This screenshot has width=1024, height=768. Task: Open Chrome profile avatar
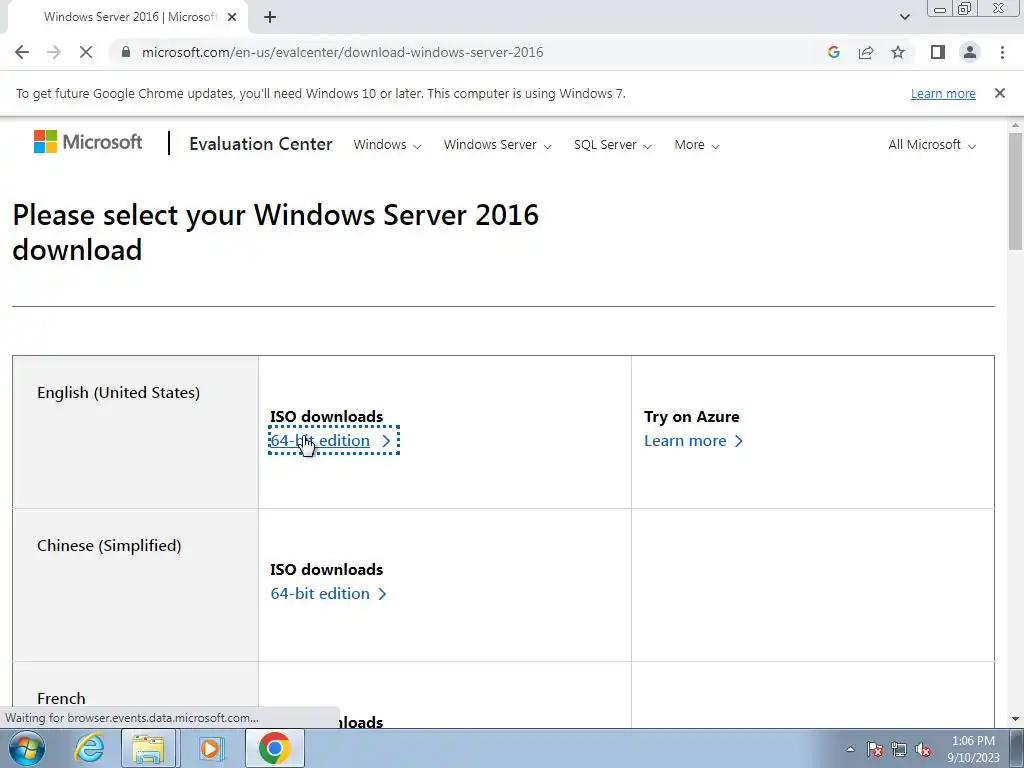pos(970,52)
